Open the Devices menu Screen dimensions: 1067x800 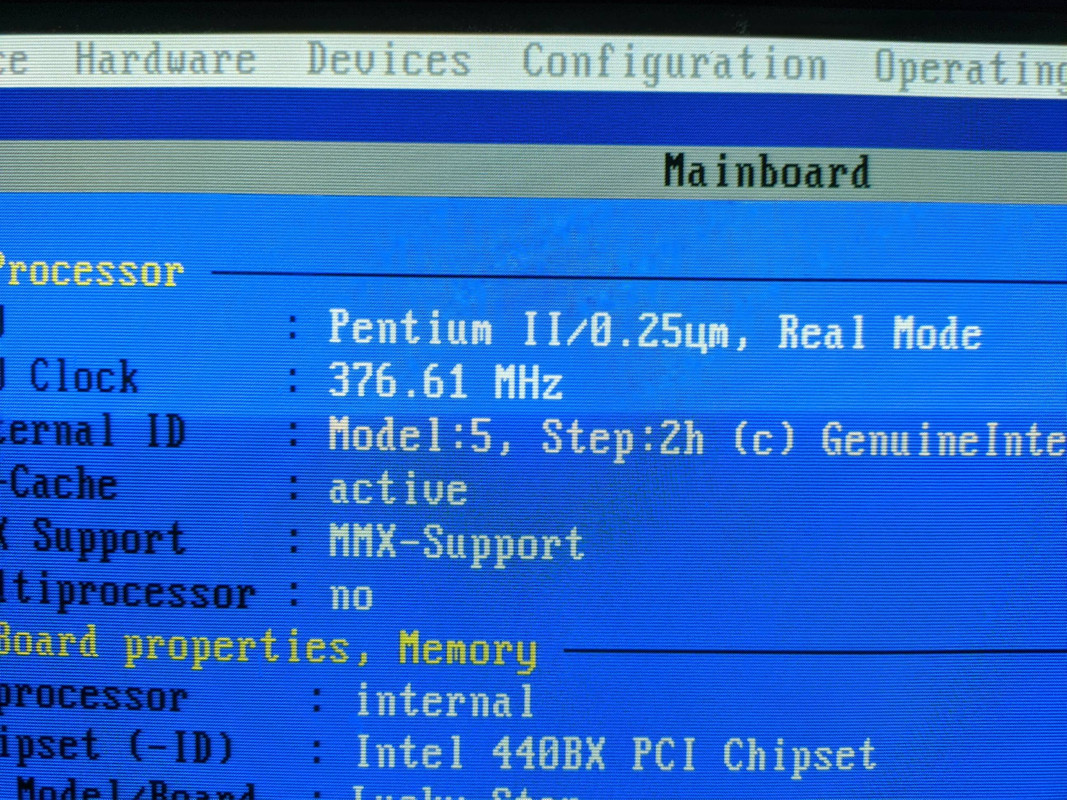tap(389, 59)
